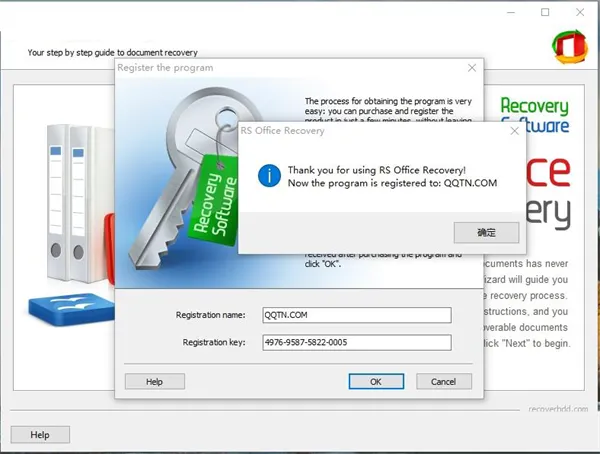Viewport: 600px width, 454px height.
Task: Close the Register the program dialog
Action: click(x=472, y=68)
